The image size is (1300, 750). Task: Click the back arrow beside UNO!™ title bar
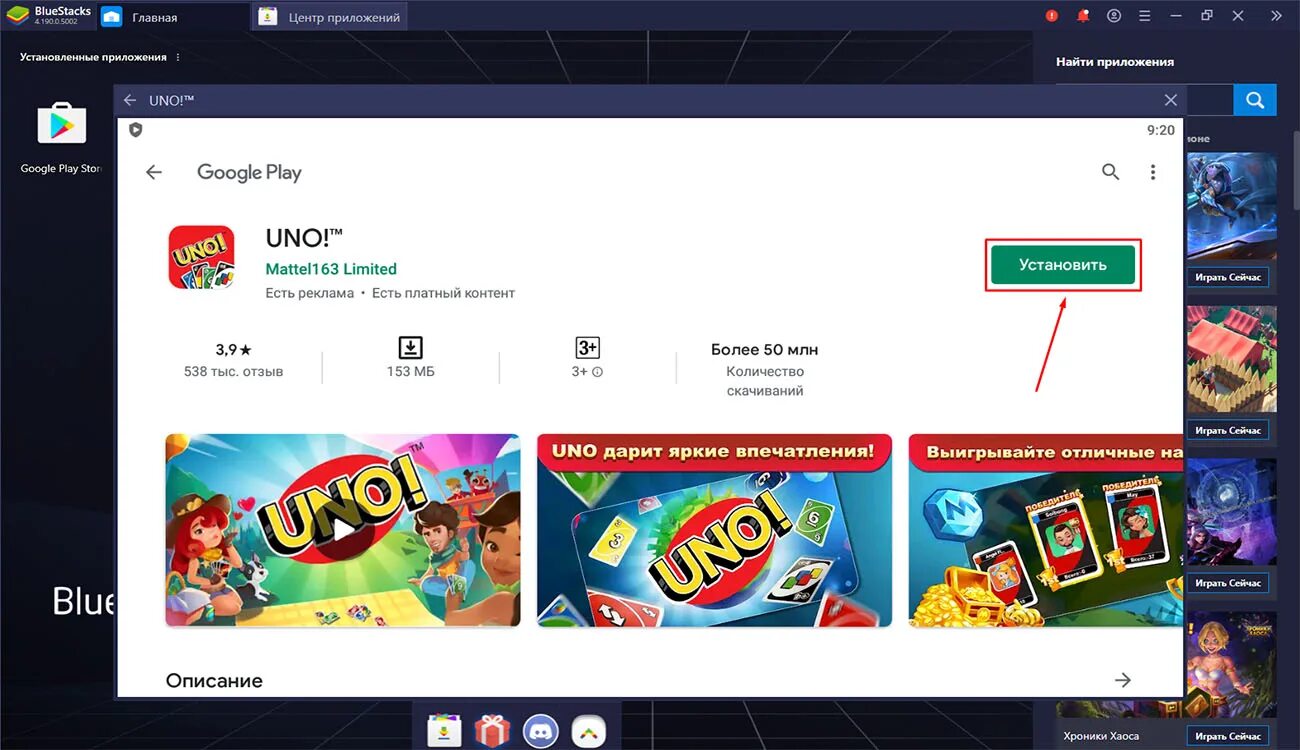pyautogui.click(x=129, y=100)
